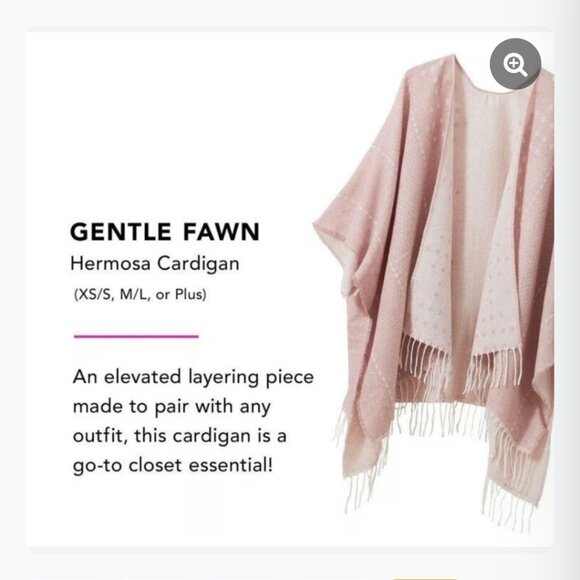Click the GENTLE FAWN brand heading
Screen dimensions: 580x580
coord(165,232)
